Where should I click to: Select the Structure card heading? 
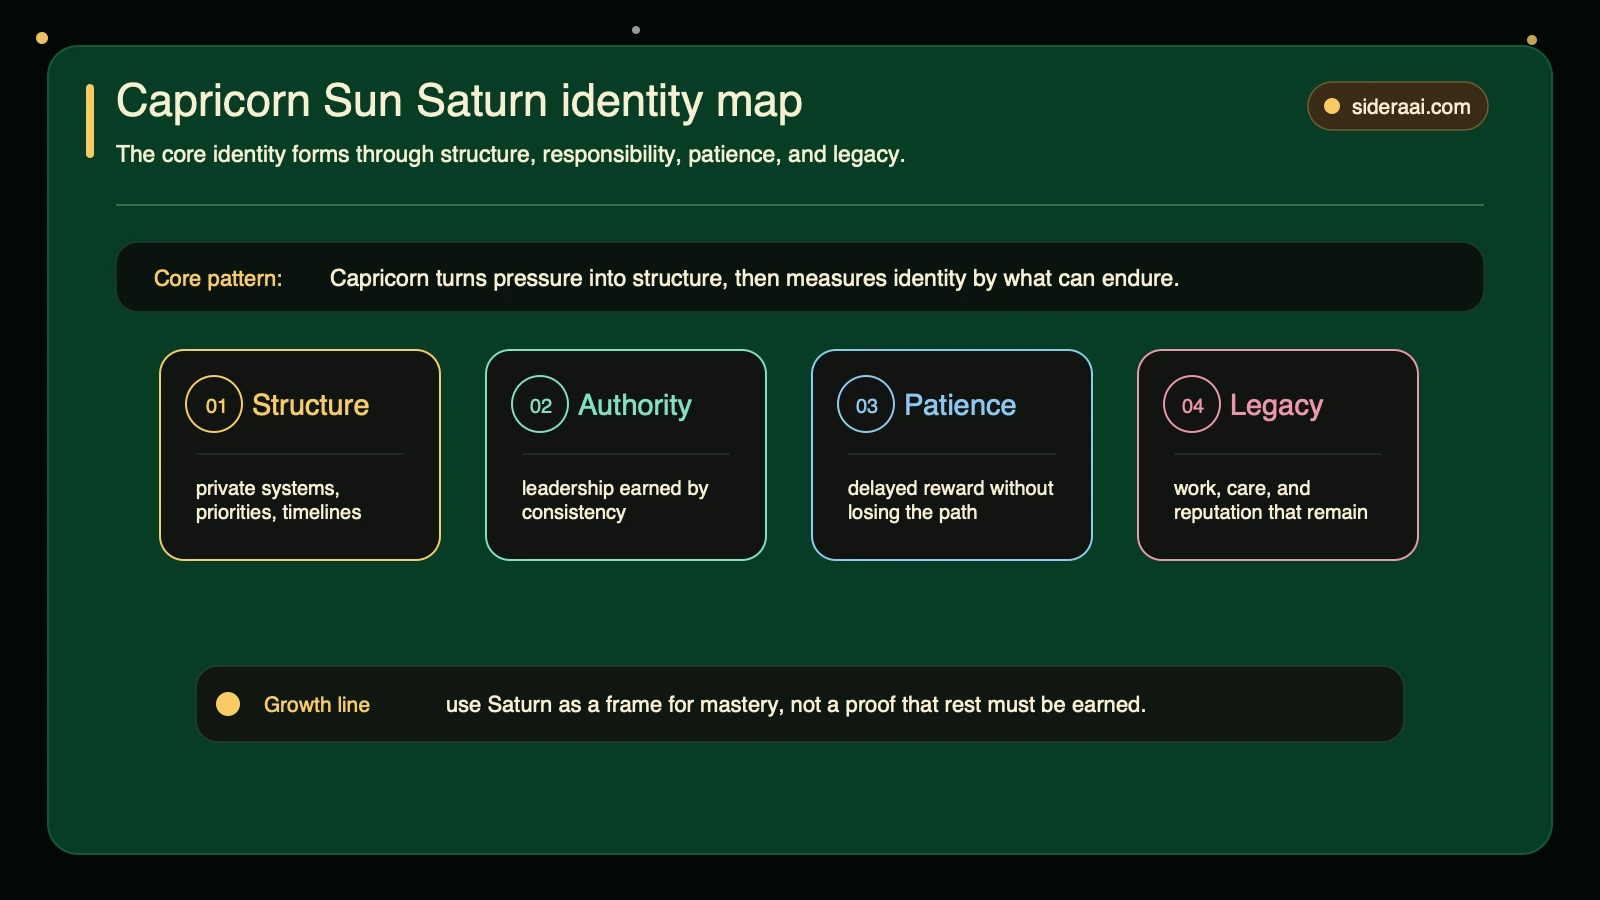310,405
